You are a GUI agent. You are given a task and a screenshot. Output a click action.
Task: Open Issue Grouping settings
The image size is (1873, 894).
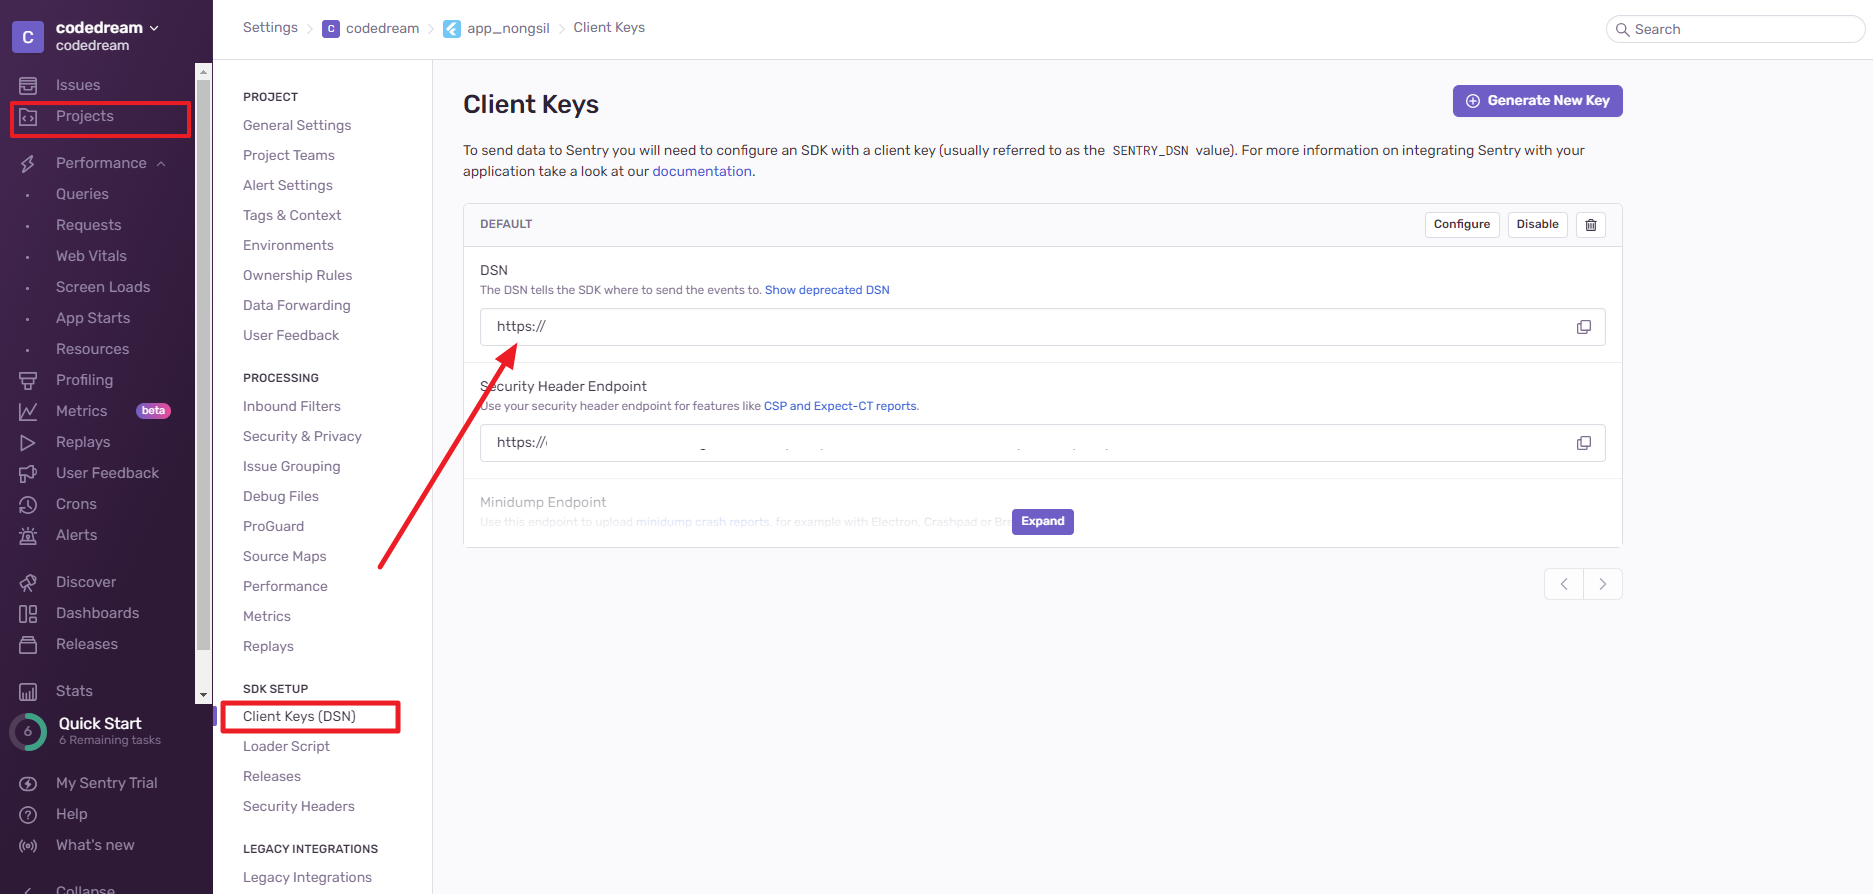coord(292,466)
